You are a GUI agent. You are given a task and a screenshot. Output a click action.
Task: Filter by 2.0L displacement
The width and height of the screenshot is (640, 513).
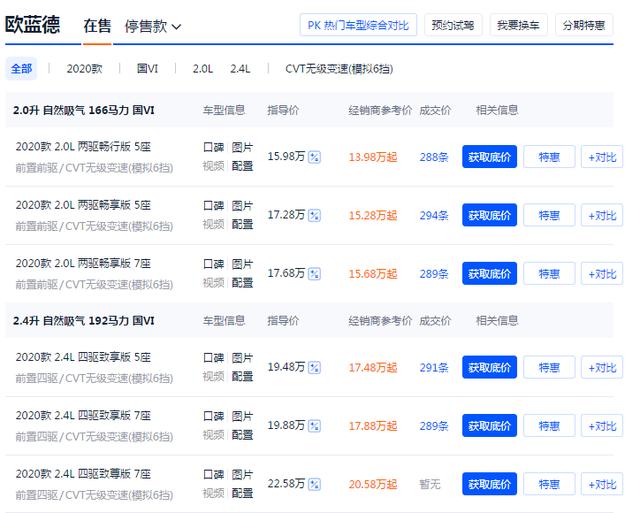click(x=203, y=69)
